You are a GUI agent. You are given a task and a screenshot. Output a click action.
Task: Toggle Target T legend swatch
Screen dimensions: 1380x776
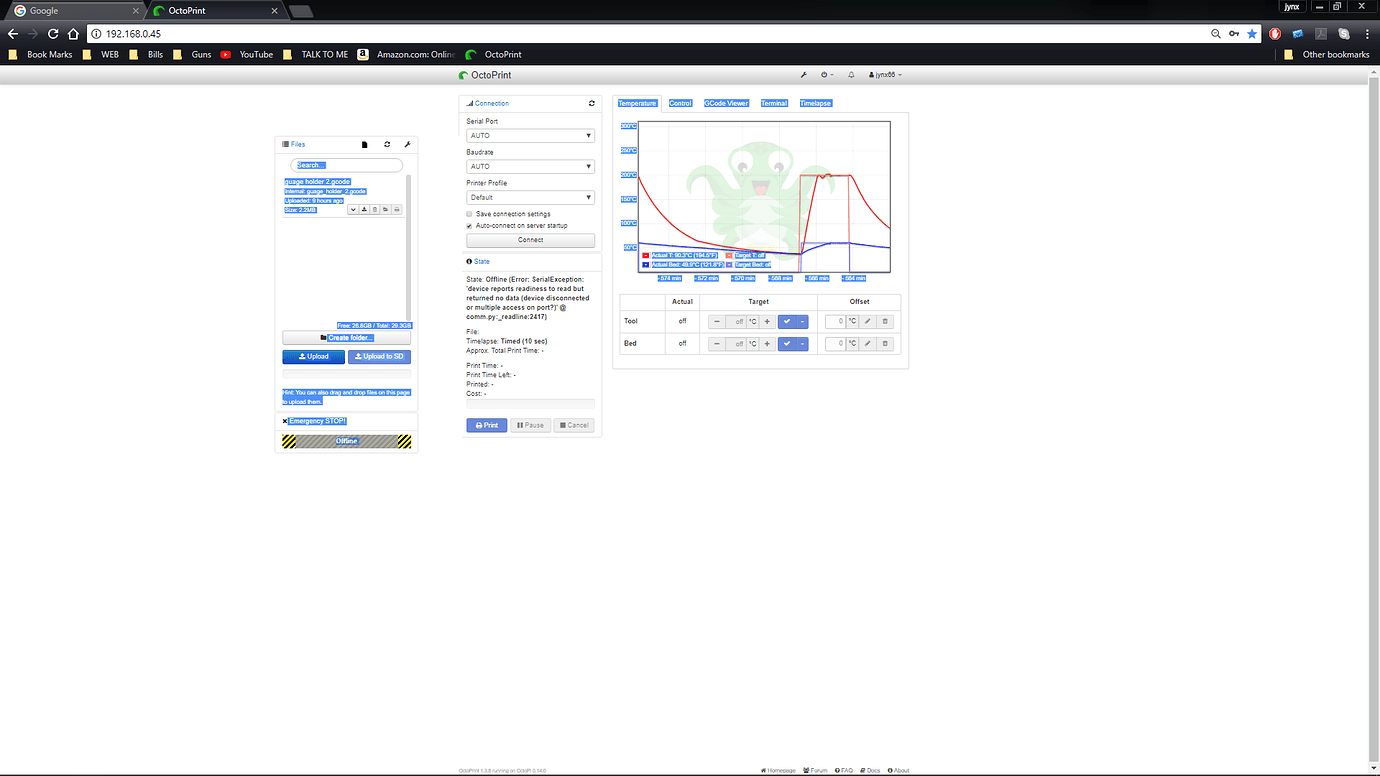[729, 256]
